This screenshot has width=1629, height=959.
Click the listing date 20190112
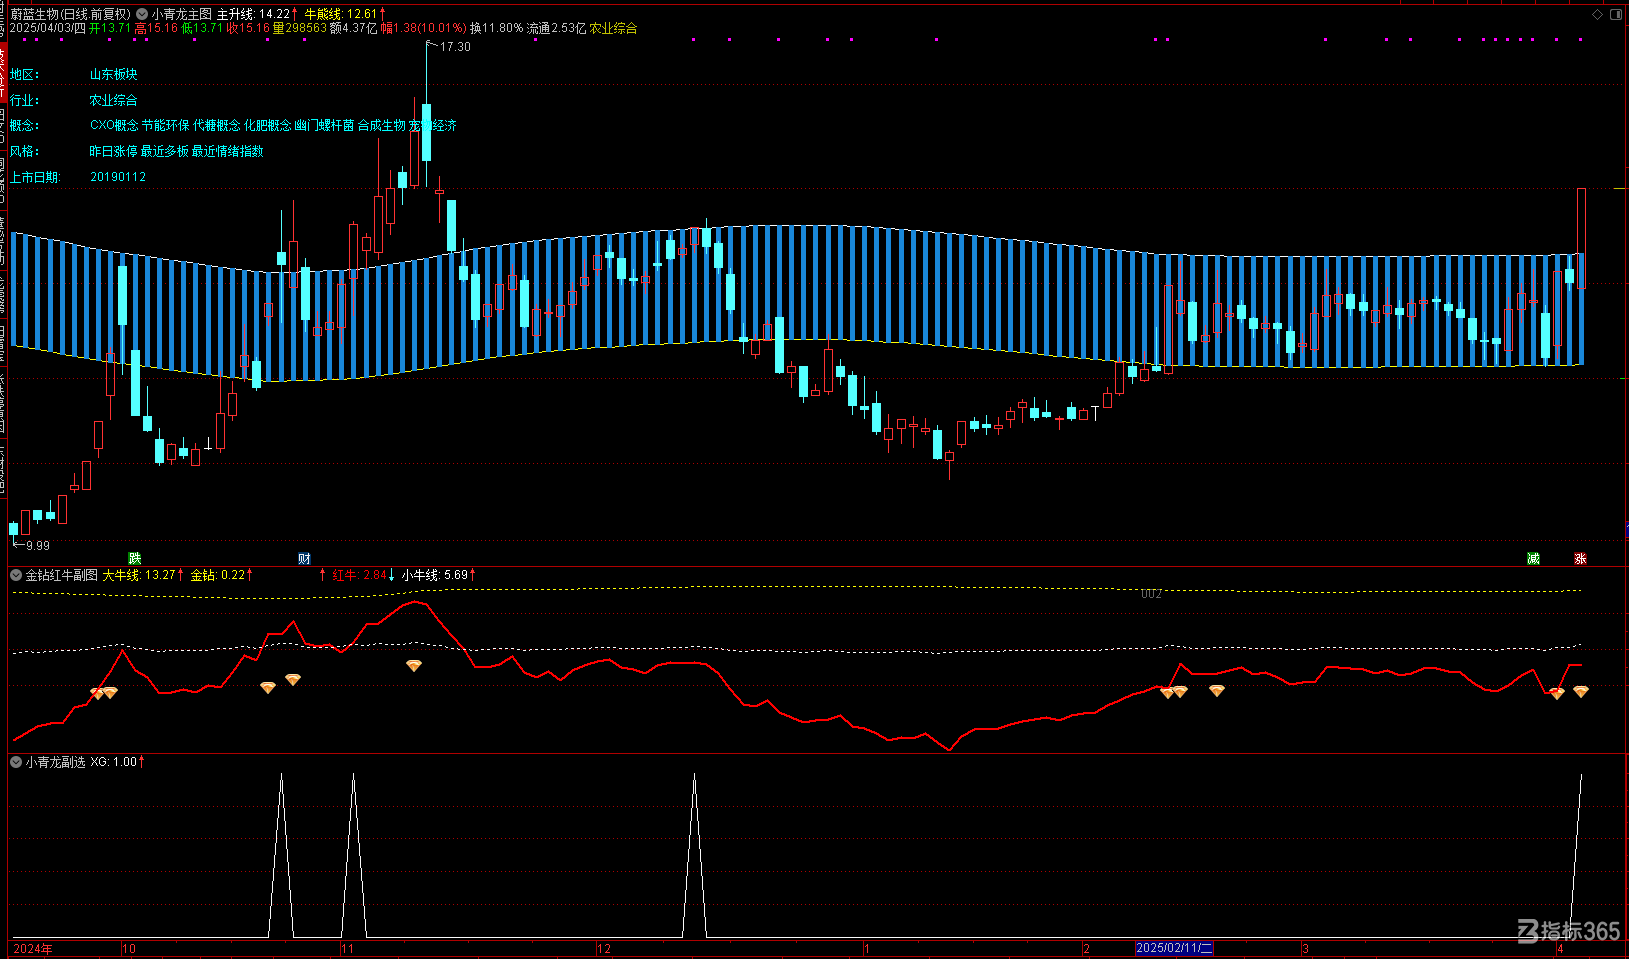click(118, 177)
